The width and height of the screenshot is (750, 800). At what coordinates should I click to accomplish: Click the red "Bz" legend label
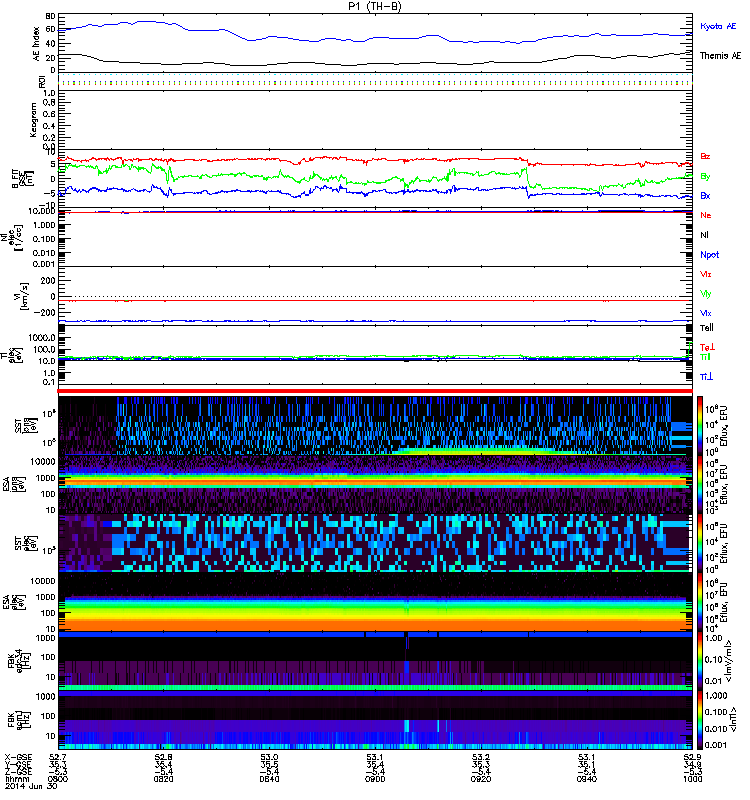705,156
